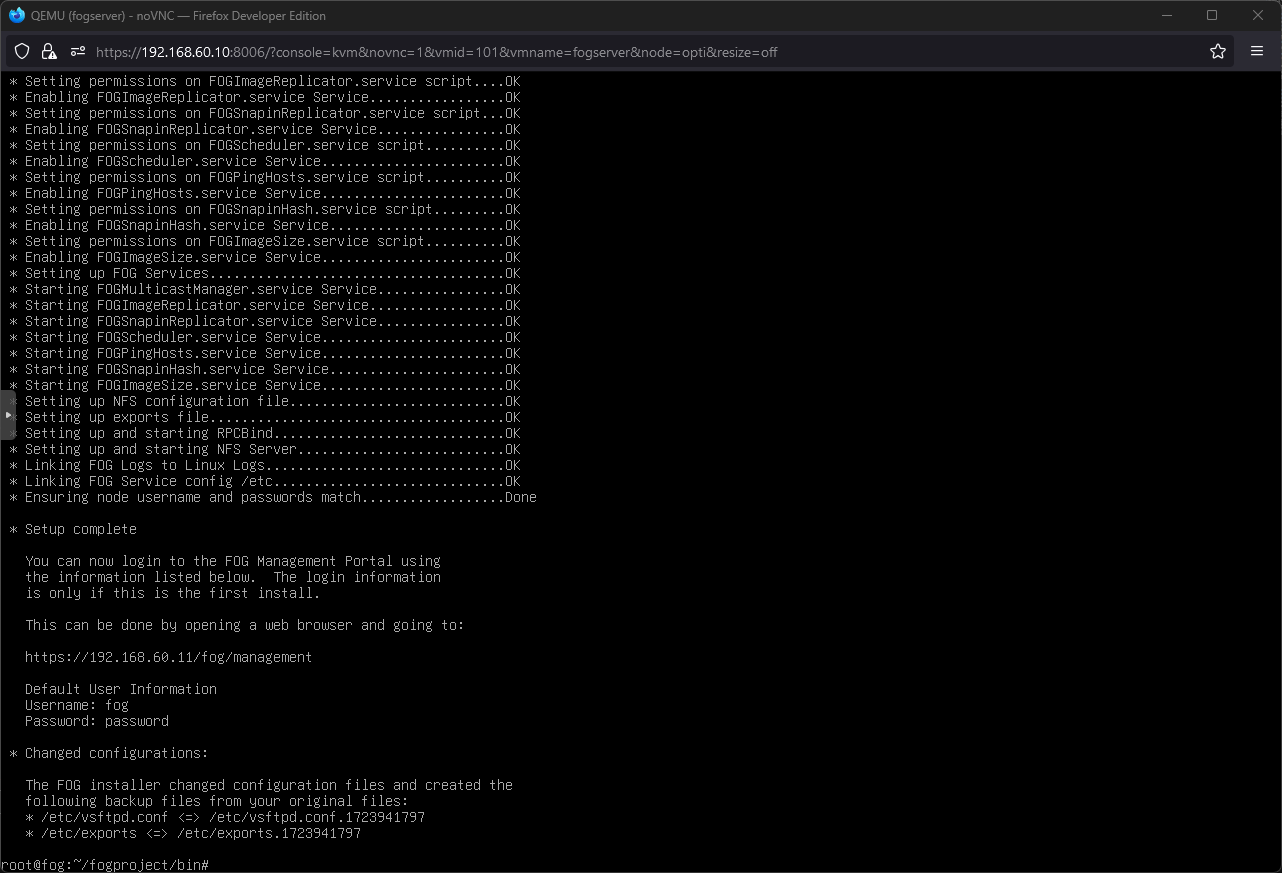Close the noVNC Firefox window
The width and height of the screenshot is (1282, 873).
tap(1258, 15)
